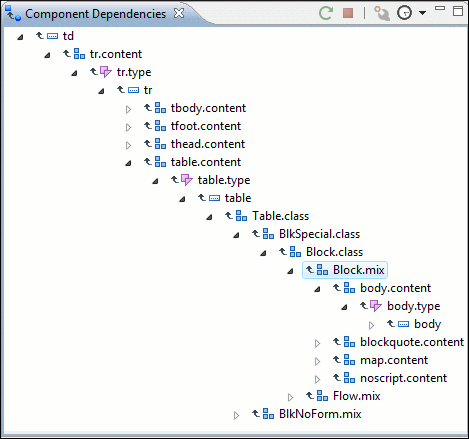Maximize the Component Dependencies view
469x439 pixels.
[458, 11]
